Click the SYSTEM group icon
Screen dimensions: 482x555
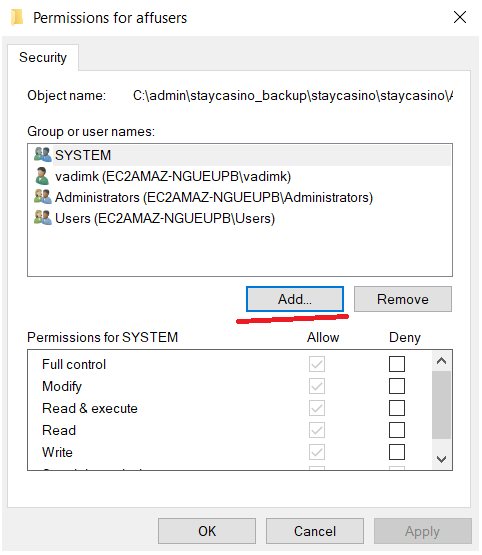pos(42,155)
